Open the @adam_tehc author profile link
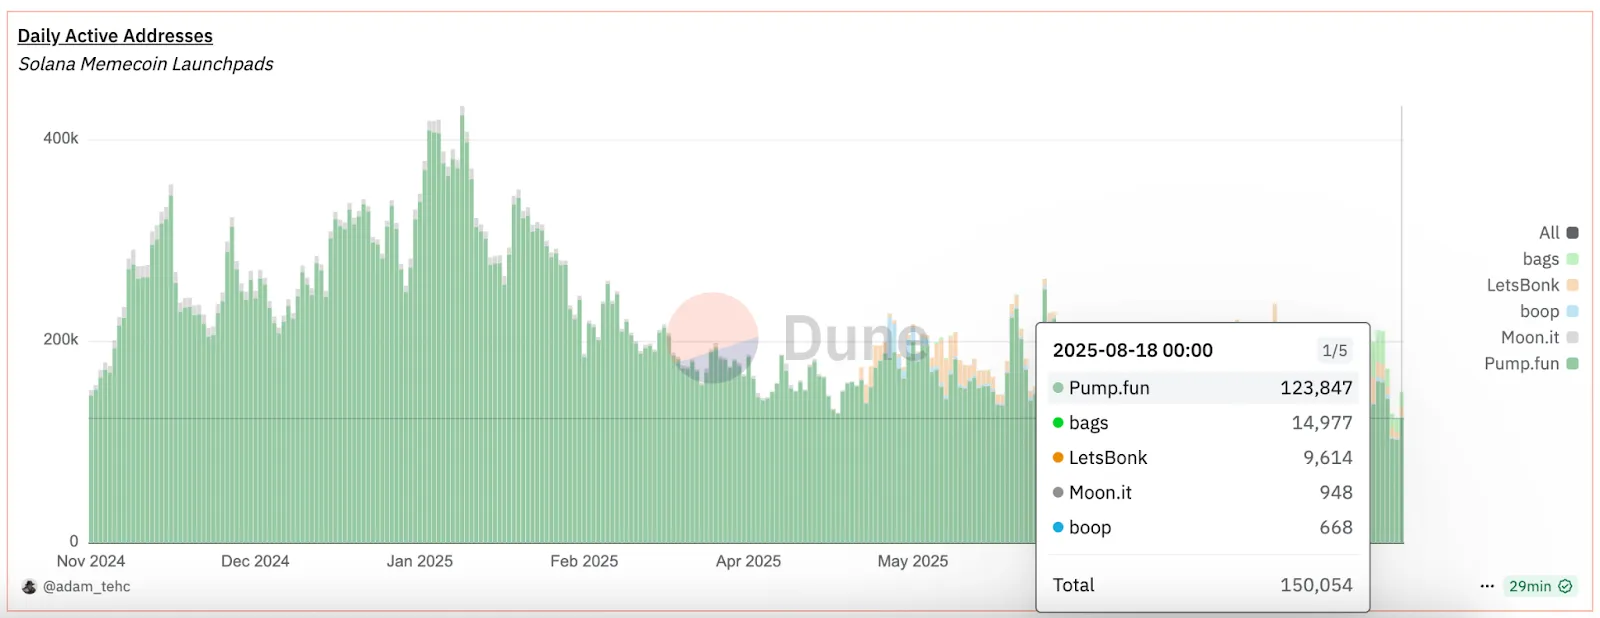The image size is (1600, 618). pyautogui.click(x=86, y=587)
